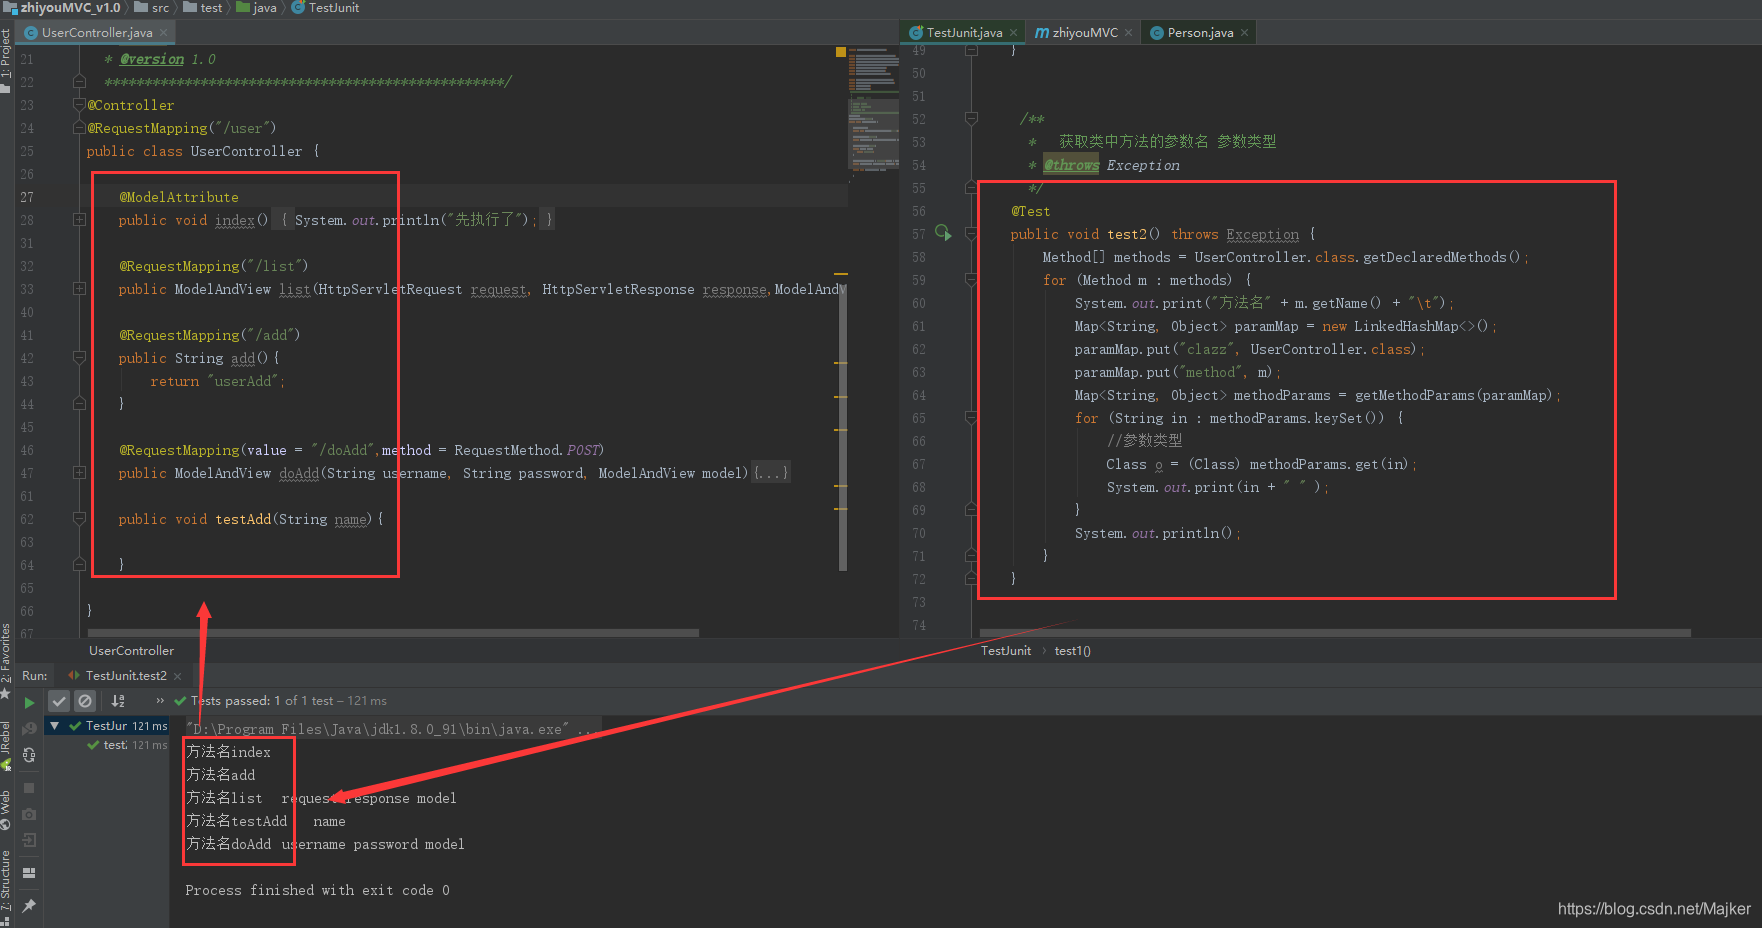
Task: Toggle show ignored tests button
Action: tap(85, 701)
